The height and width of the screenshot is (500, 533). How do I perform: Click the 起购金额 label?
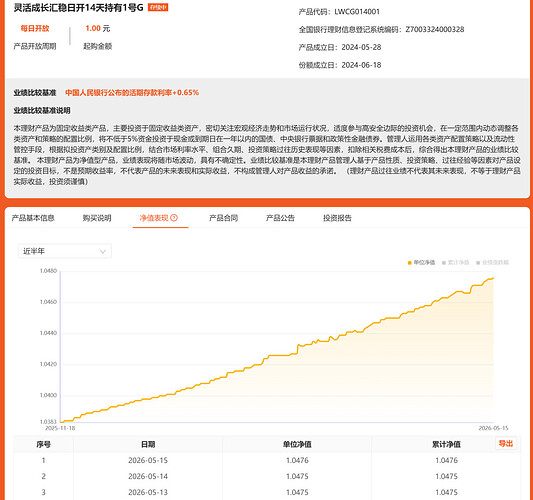point(98,46)
